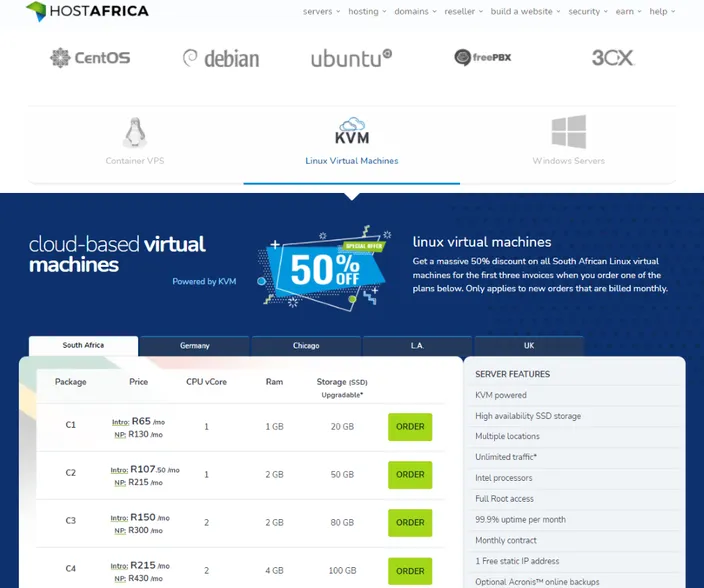Open the domains dropdown menu
Screen dimensions: 704x588
tap(415, 11)
